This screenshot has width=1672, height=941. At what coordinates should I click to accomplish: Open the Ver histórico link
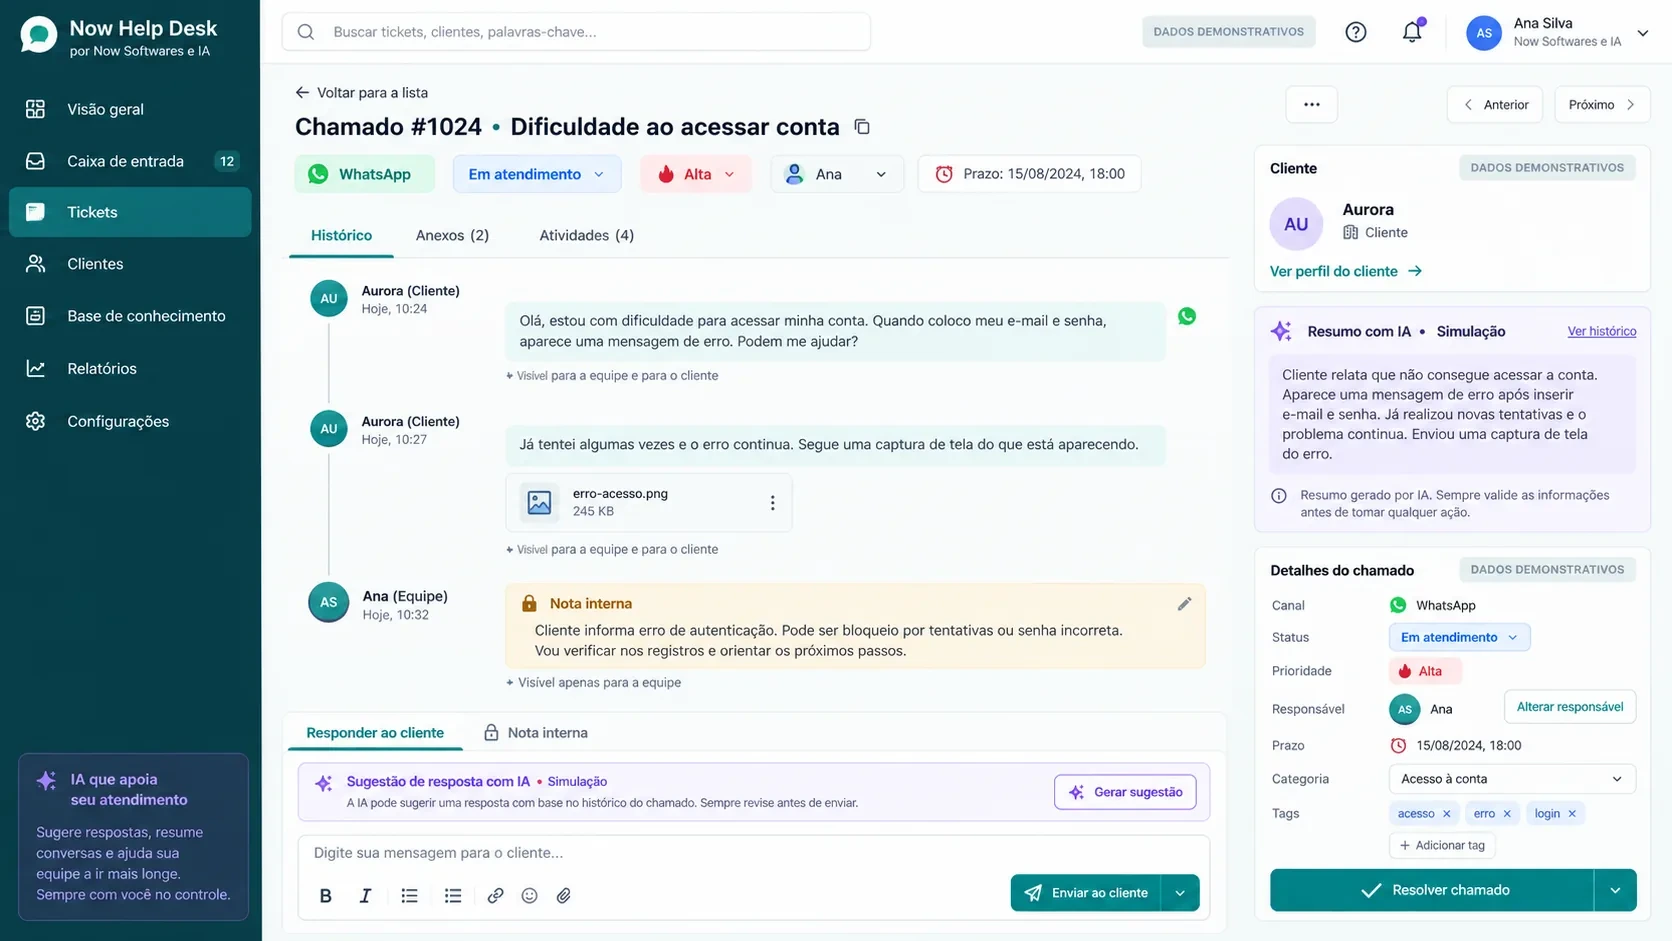tap(1601, 331)
